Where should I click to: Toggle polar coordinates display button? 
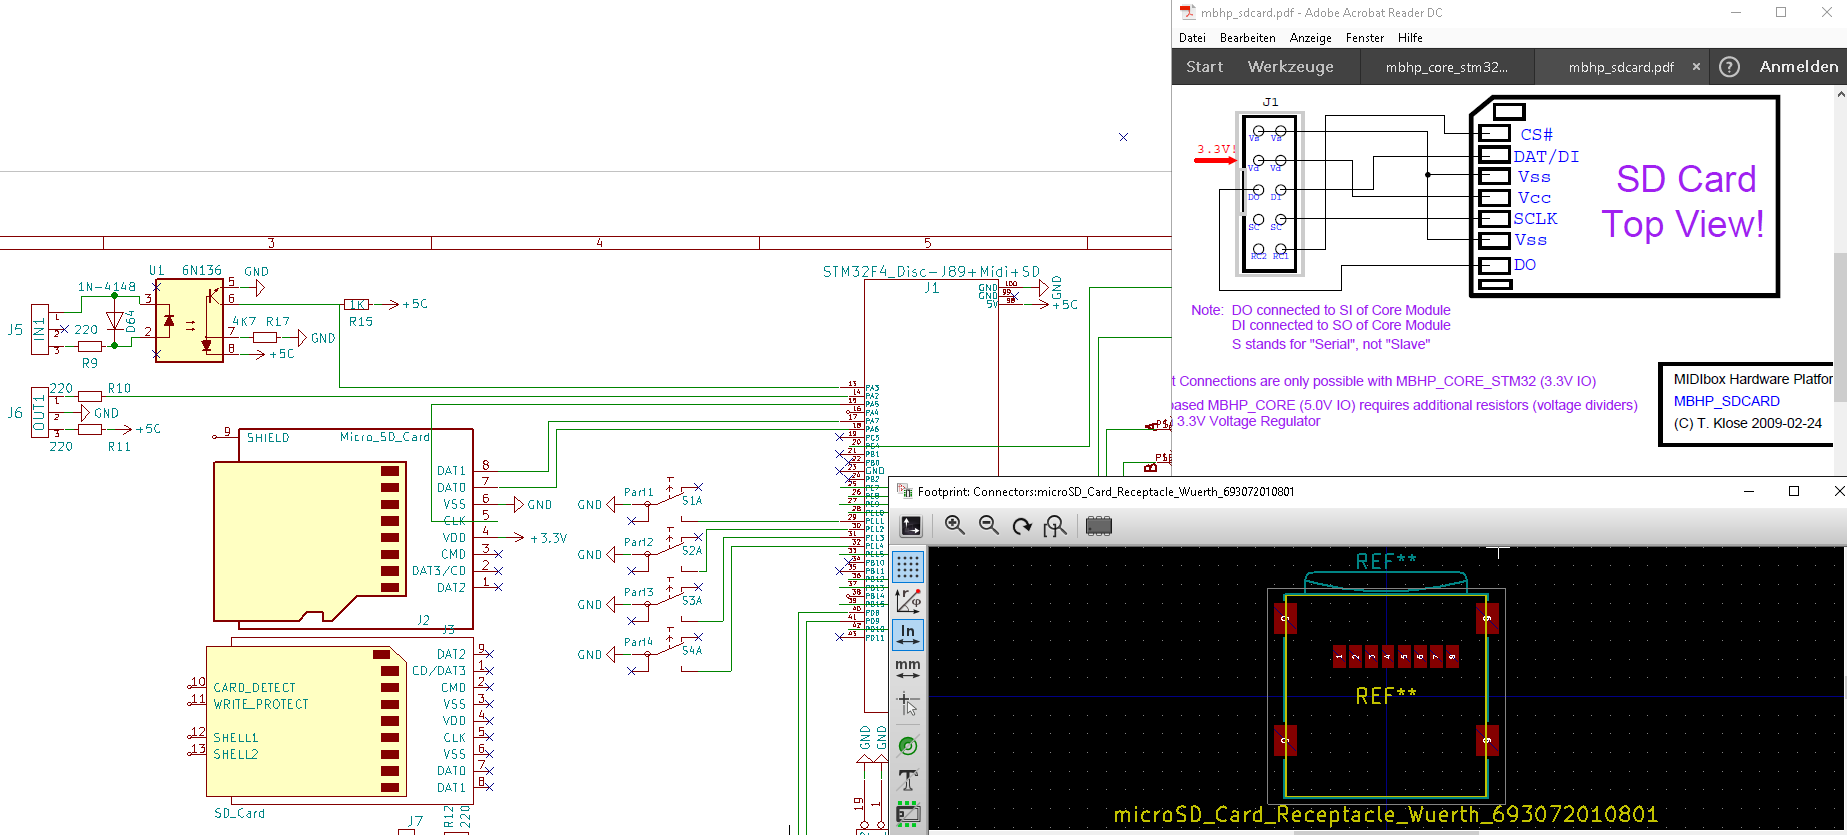[x=908, y=600]
